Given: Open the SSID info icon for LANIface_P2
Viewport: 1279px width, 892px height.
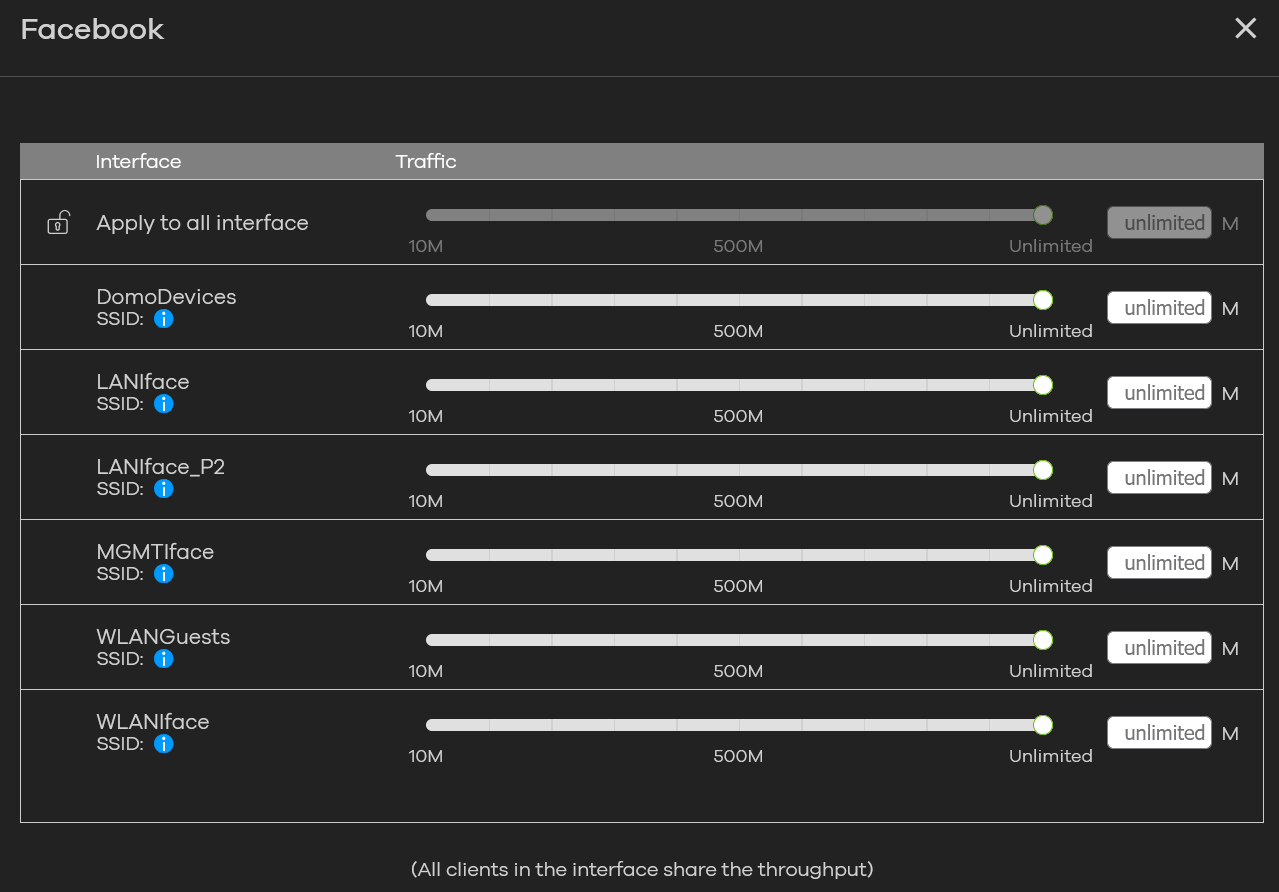Looking at the screenshot, I should click(x=164, y=489).
